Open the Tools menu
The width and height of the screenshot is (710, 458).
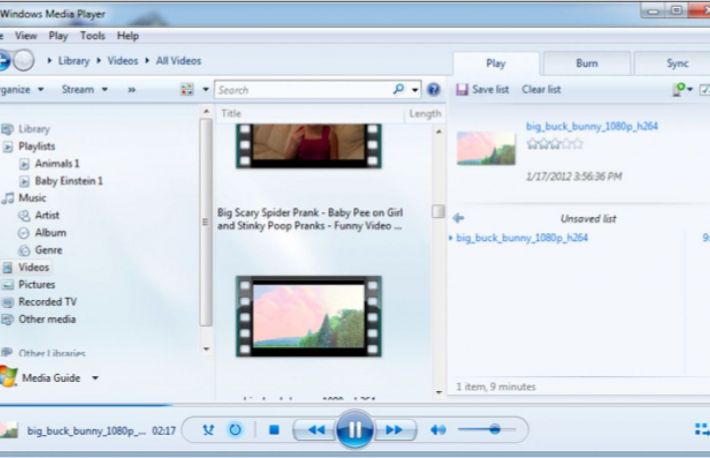(92, 35)
